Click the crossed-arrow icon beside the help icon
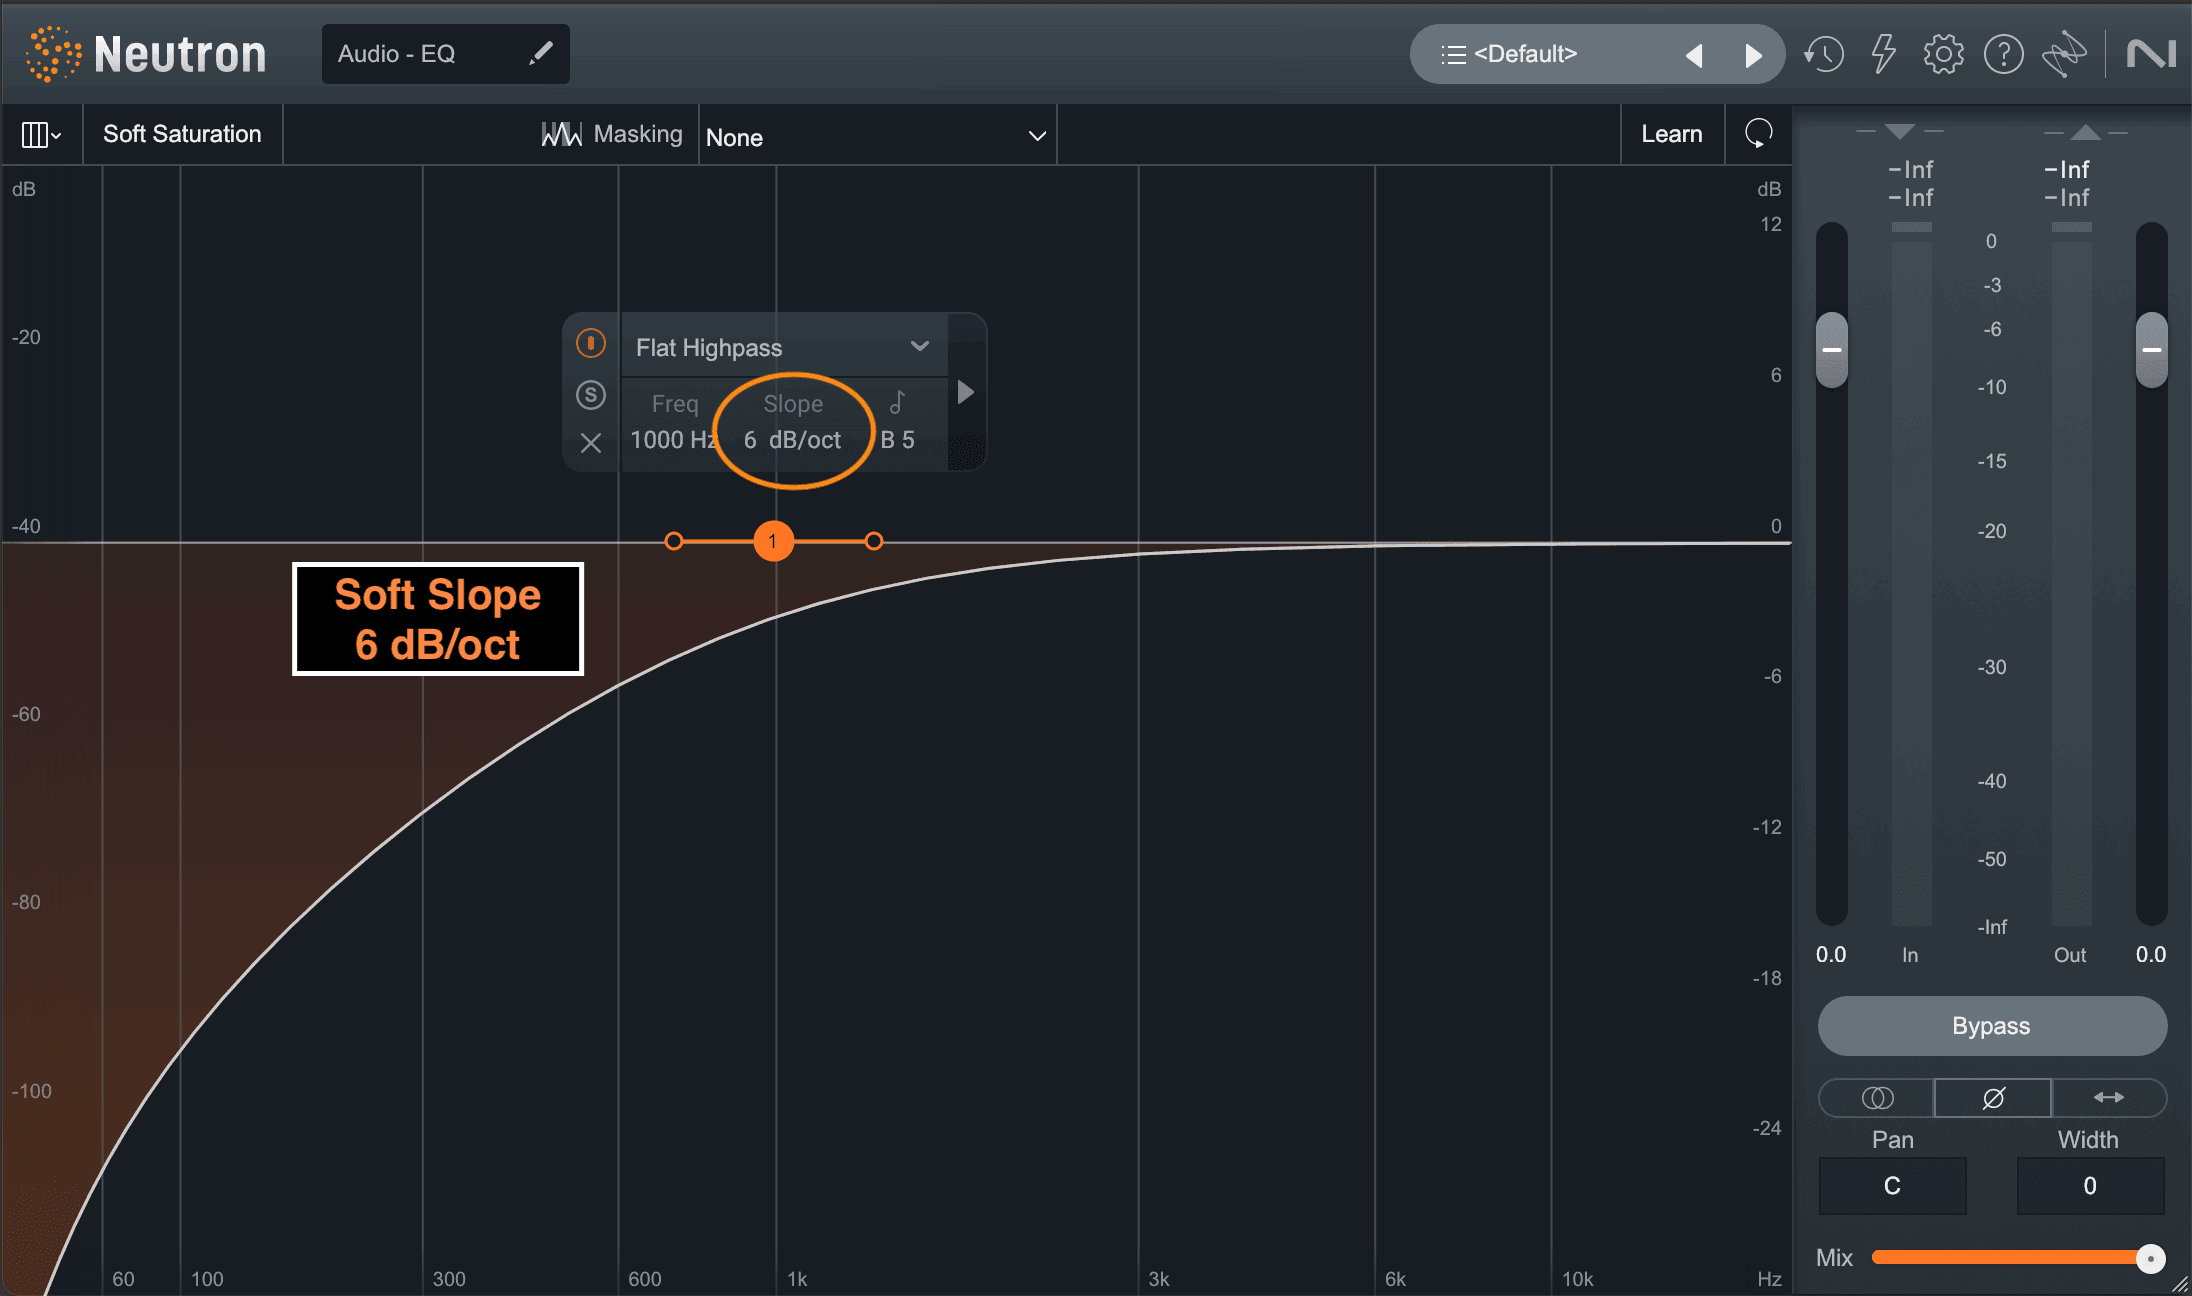Viewport: 2192px width, 1296px height. [x=2064, y=54]
